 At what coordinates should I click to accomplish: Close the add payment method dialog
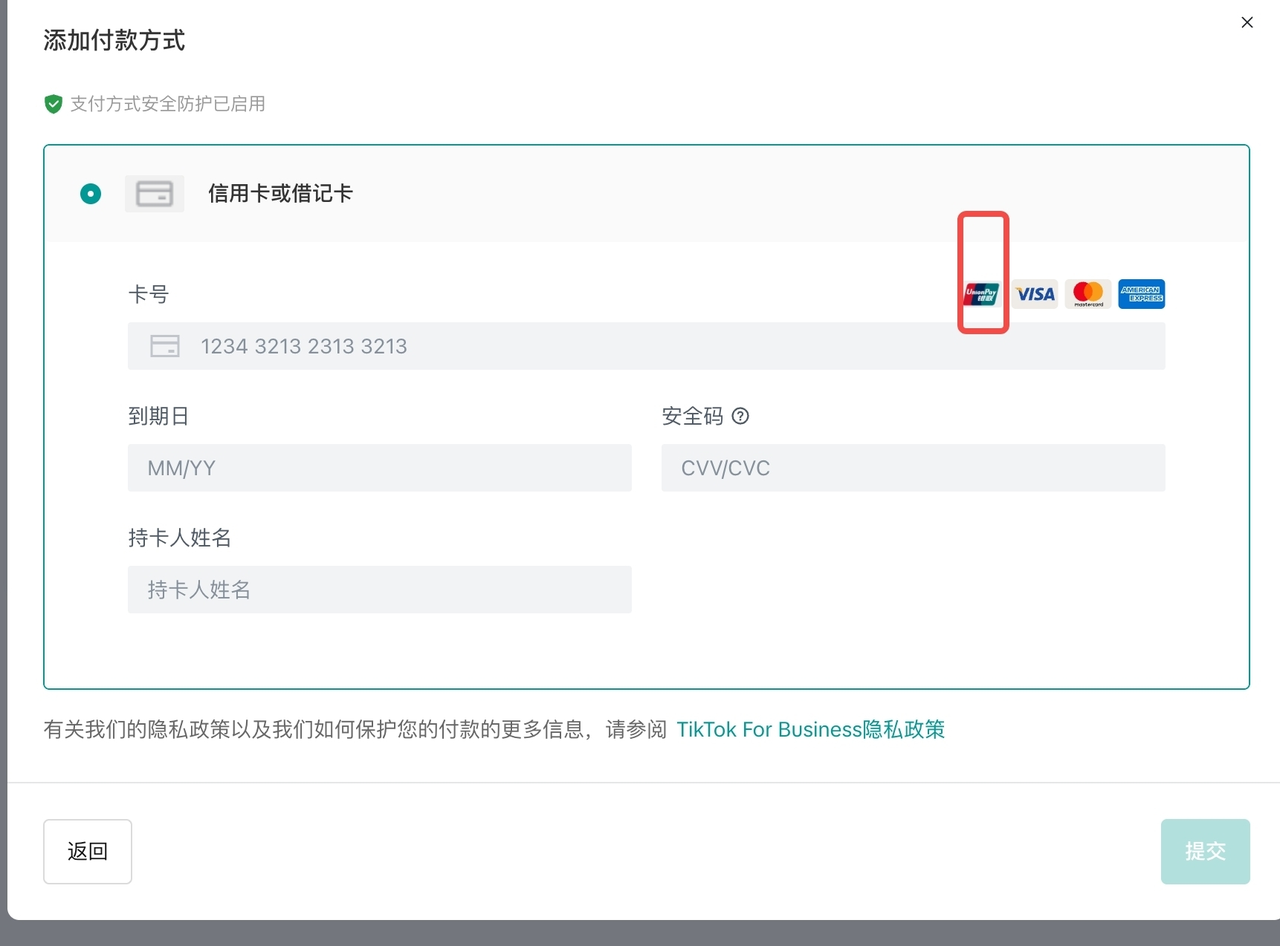click(1246, 22)
